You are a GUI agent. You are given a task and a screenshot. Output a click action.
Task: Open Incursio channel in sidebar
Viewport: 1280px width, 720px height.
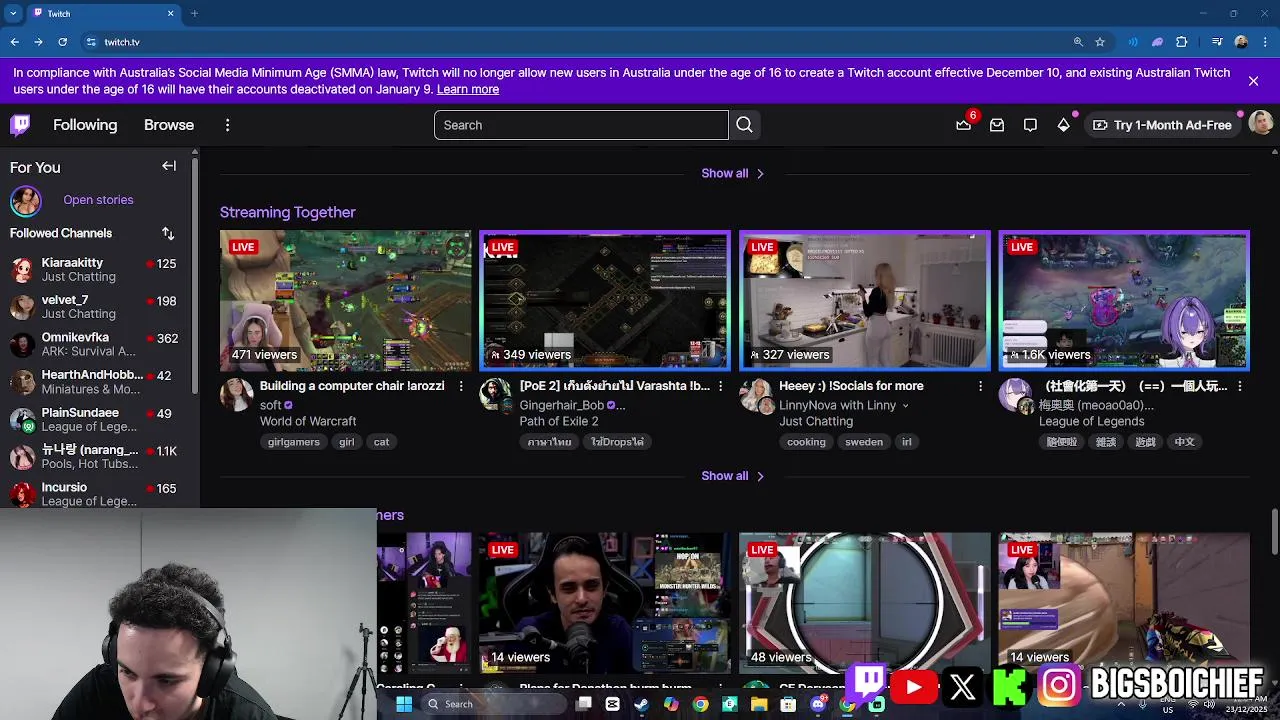pyautogui.click(x=97, y=494)
